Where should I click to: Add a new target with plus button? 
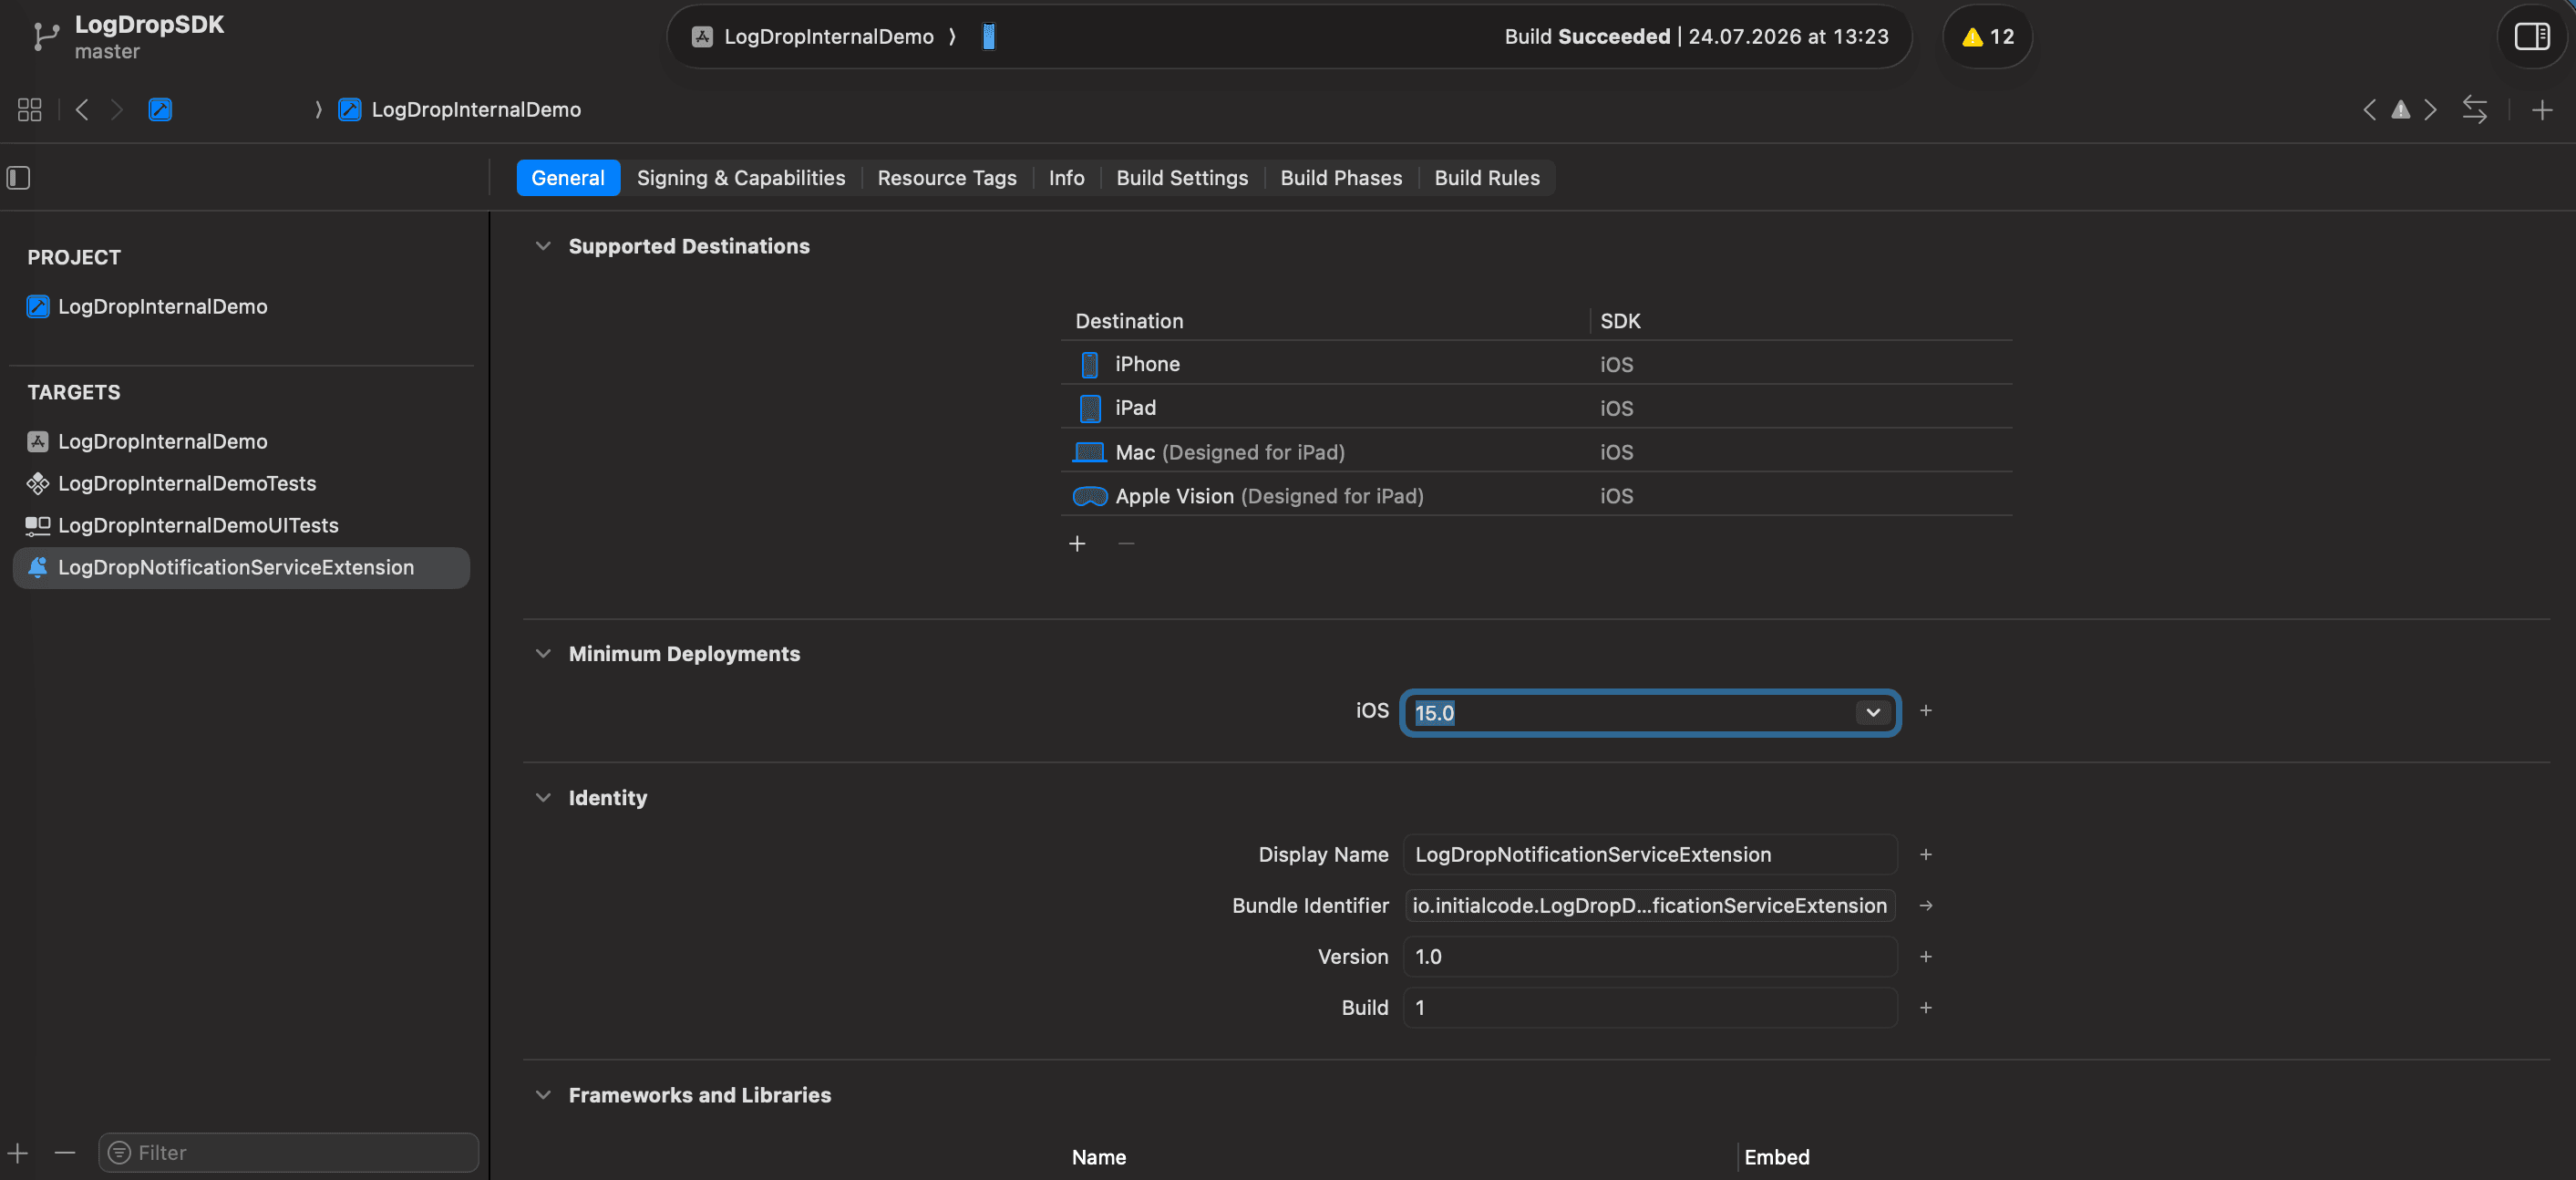tap(18, 1152)
